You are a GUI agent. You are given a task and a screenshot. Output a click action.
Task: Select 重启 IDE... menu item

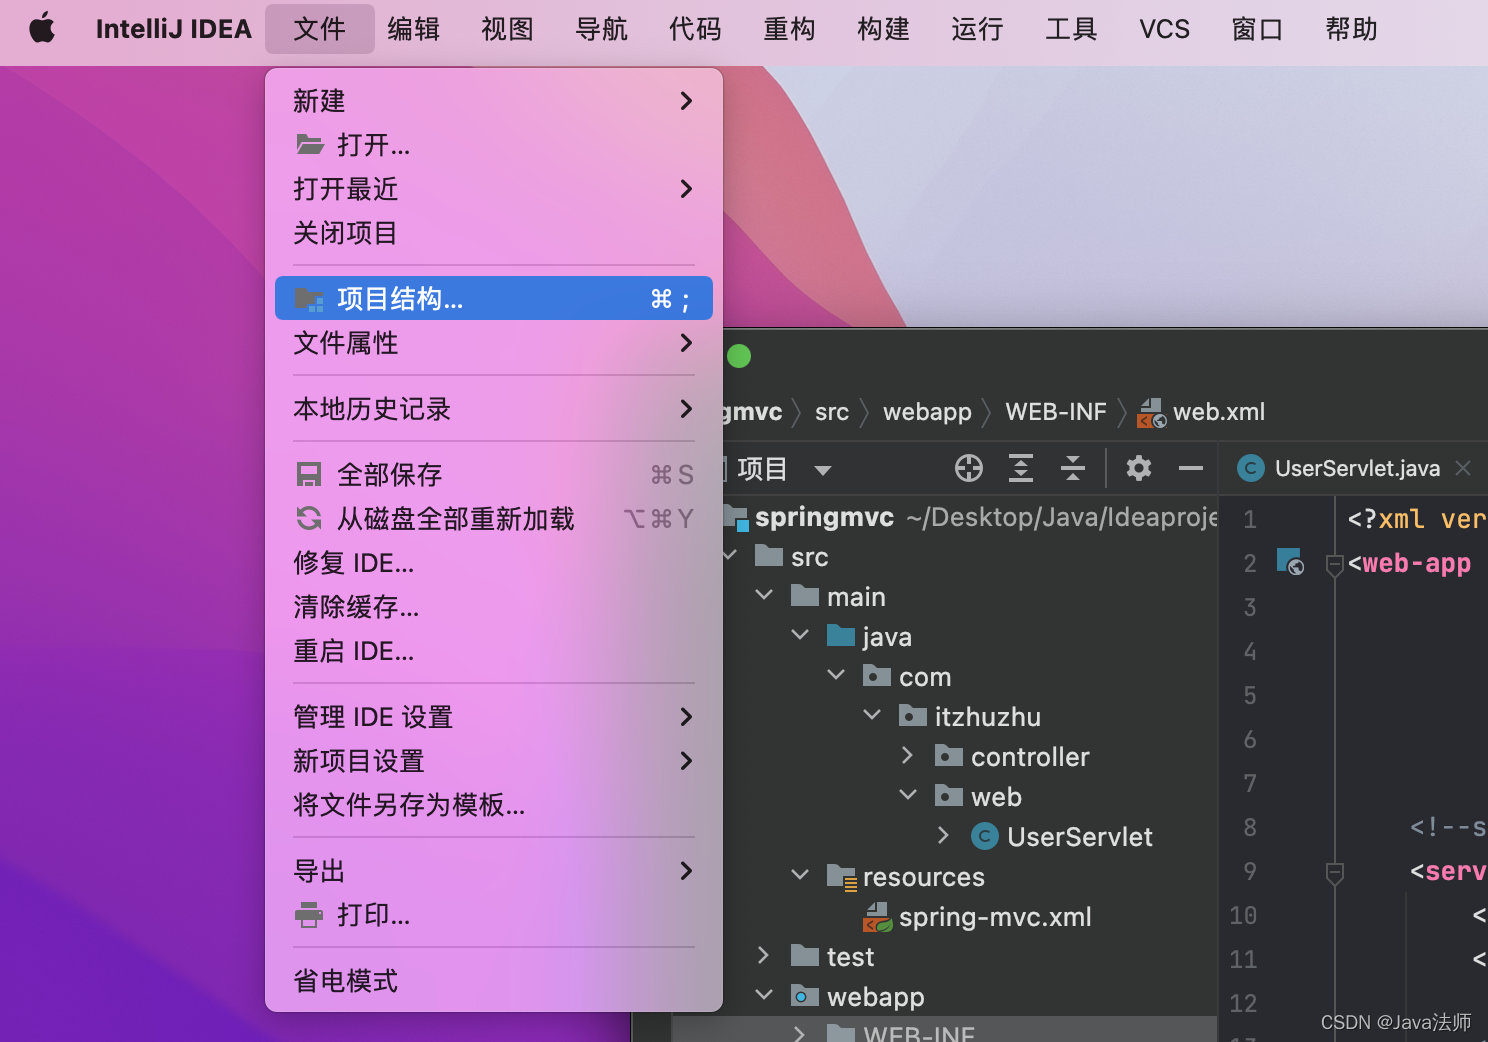coord(494,651)
